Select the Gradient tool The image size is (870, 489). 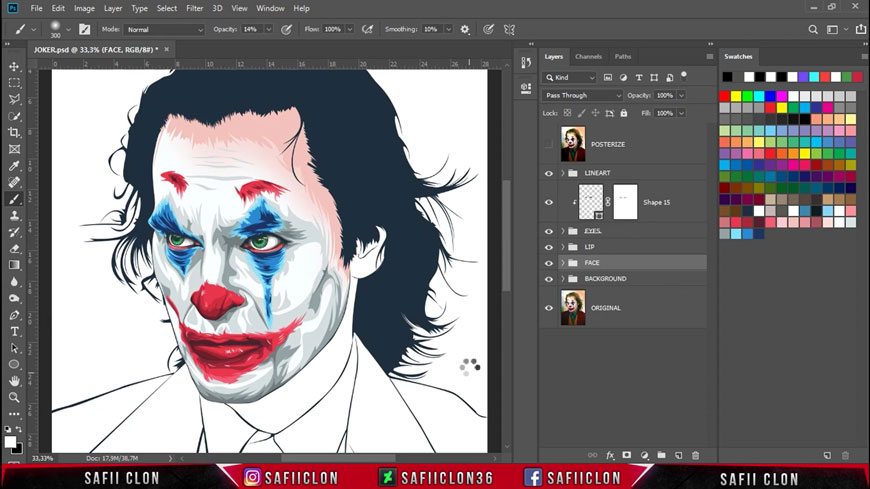(14, 265)
